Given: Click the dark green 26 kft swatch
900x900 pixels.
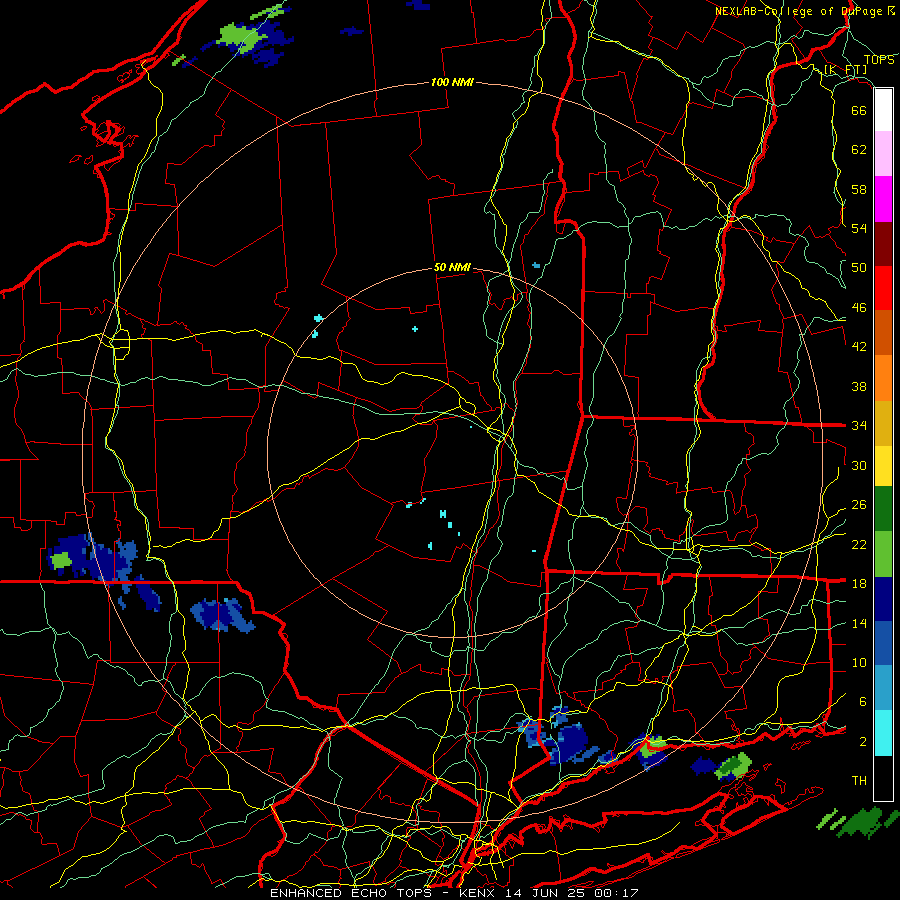Looking at the screenshot, I should [883, 509].
